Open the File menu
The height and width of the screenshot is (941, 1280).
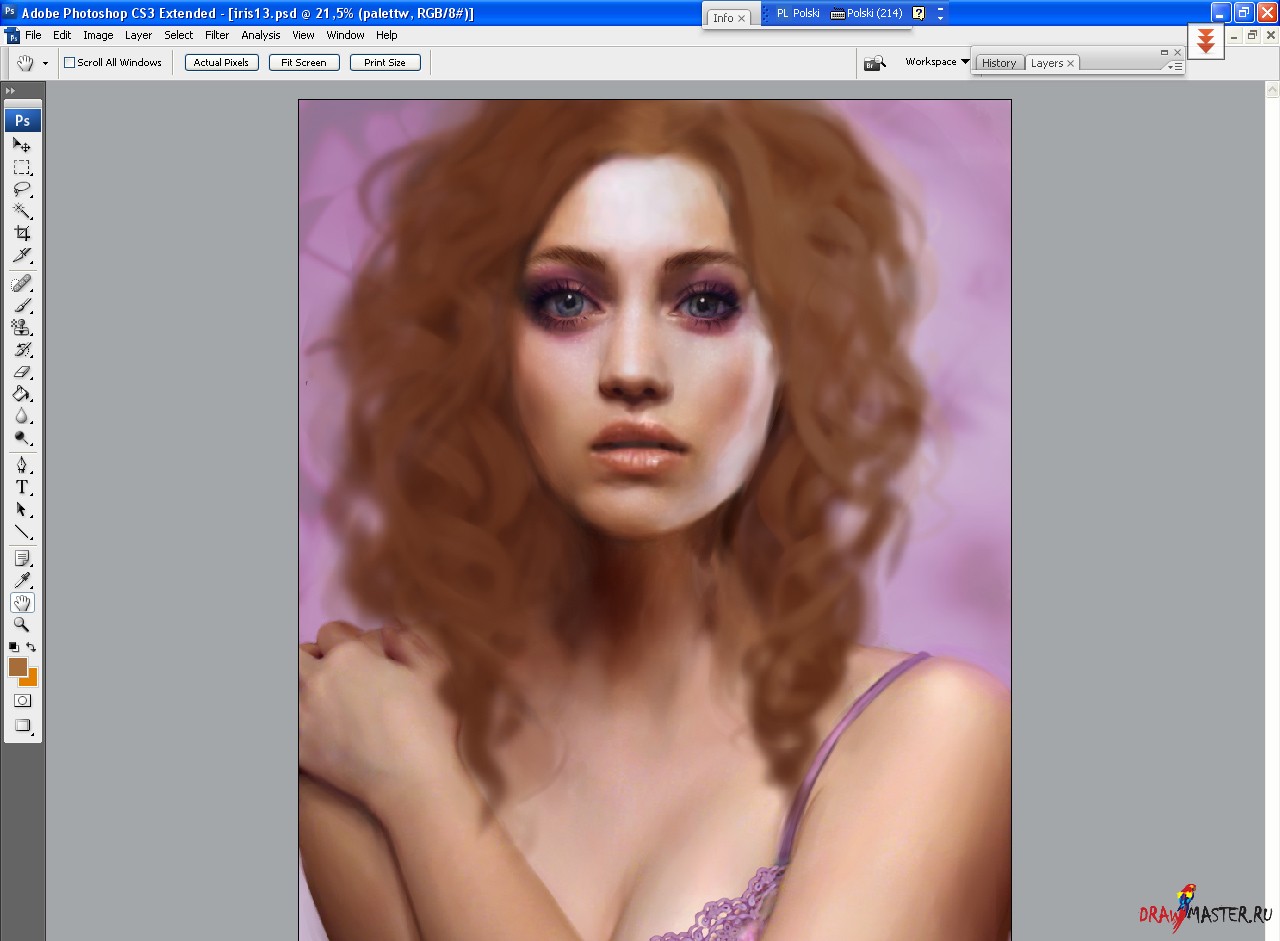(33, 35)
